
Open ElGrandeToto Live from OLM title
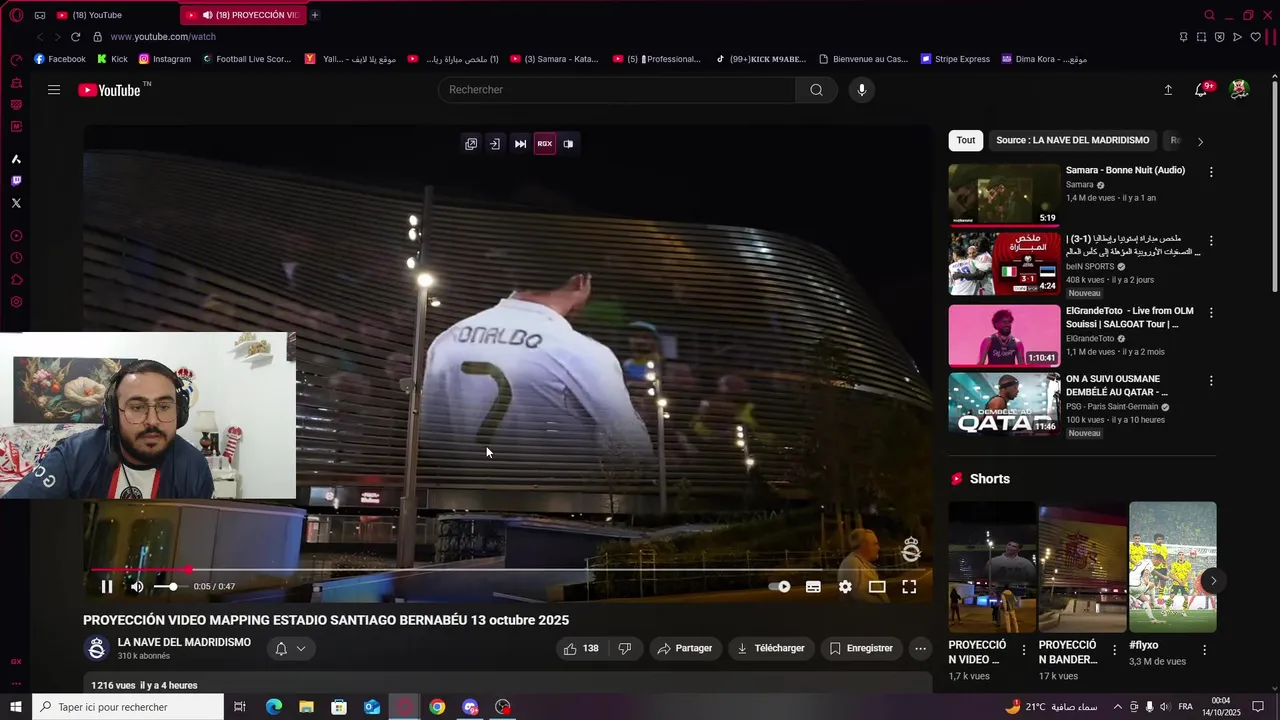(1130, 318)
